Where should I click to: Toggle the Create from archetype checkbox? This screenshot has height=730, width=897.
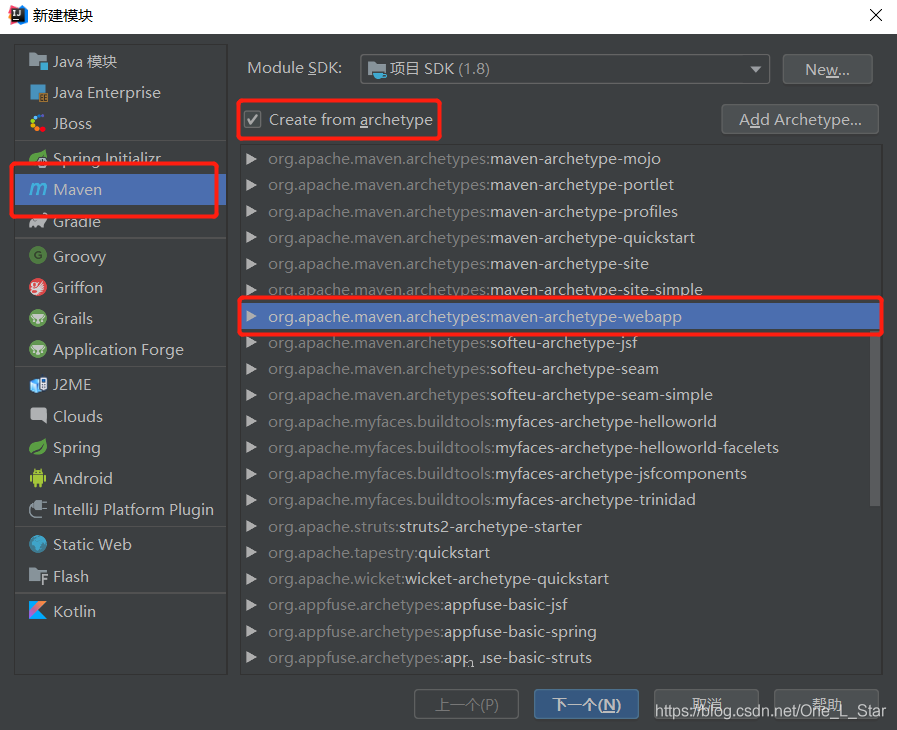click(x=252, y=120)
